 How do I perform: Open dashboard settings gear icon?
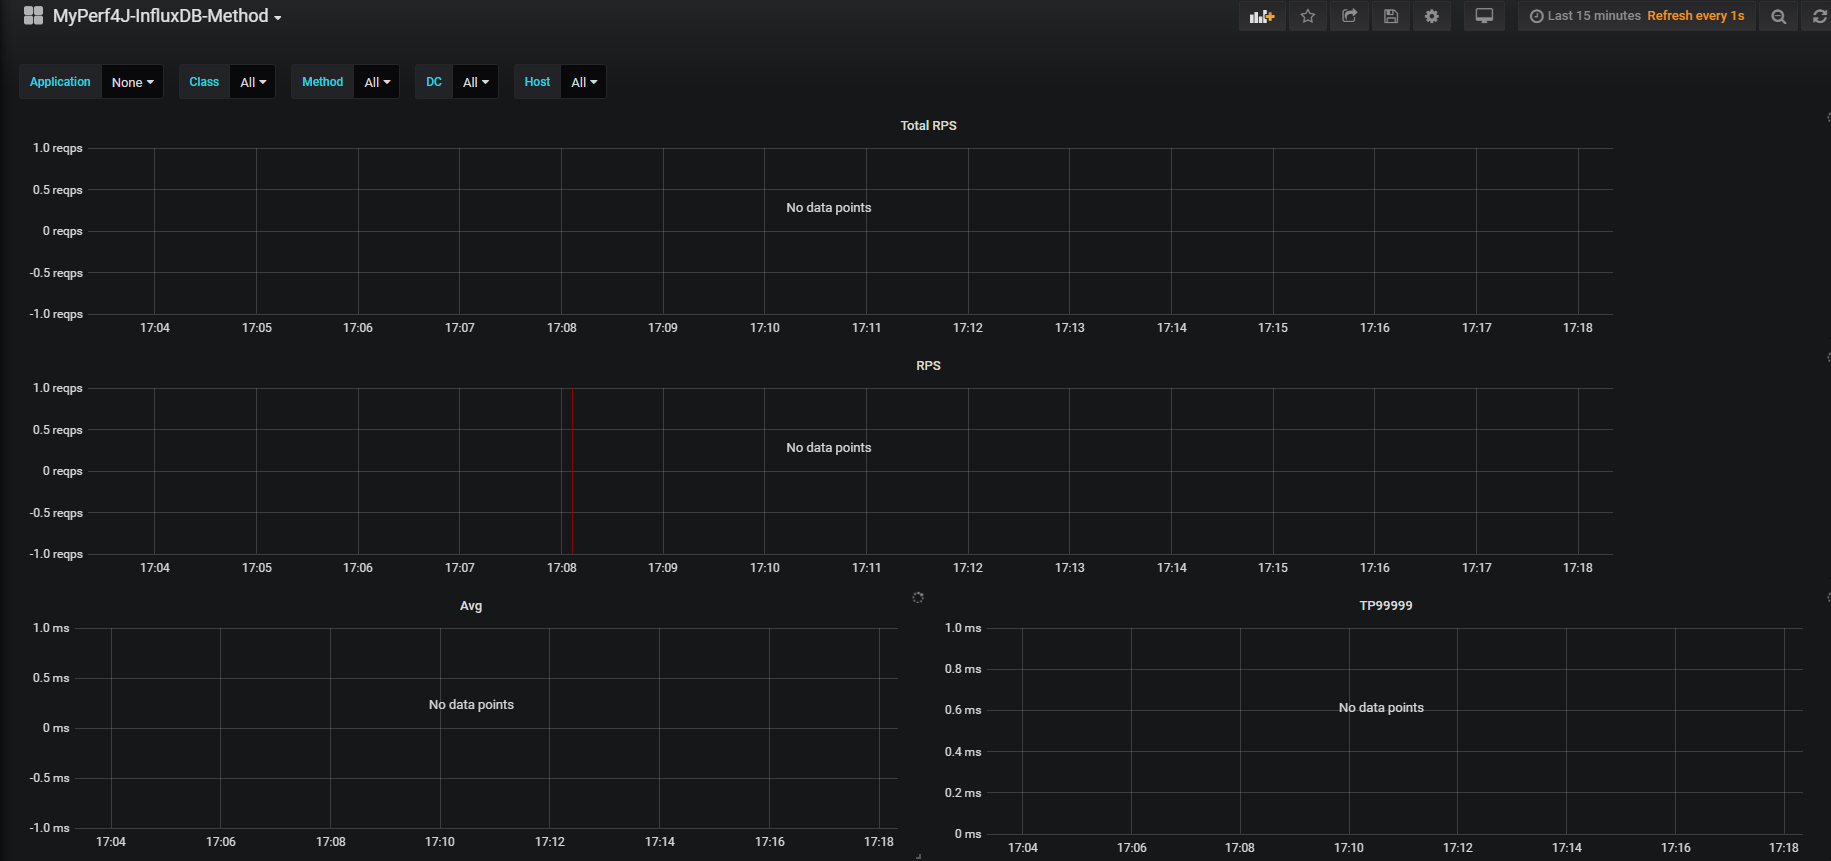click(x=1432, y=16)
